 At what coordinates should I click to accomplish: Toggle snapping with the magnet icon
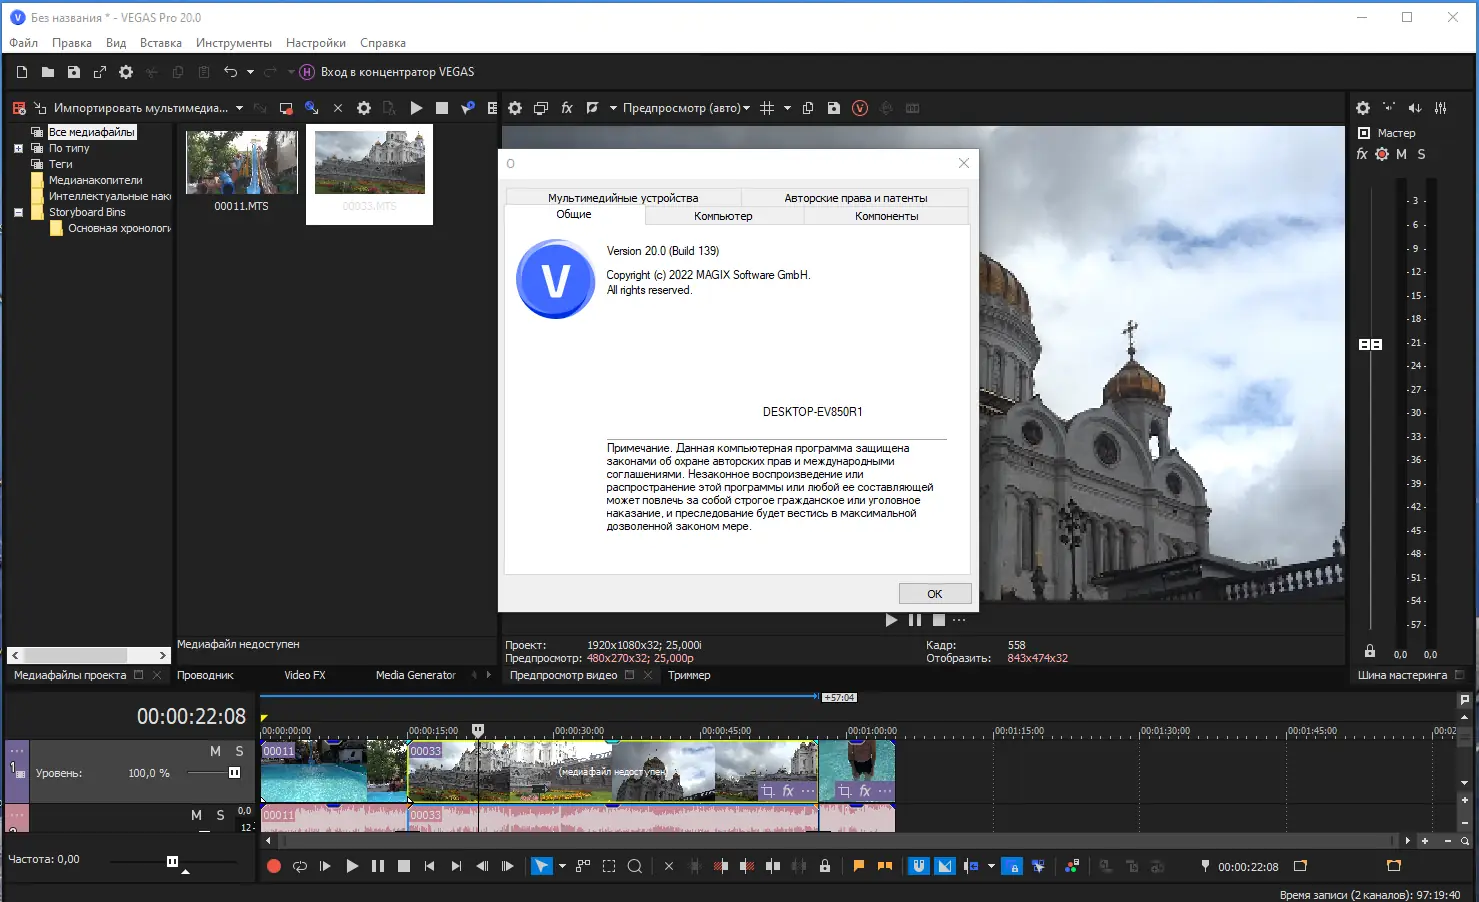pyautogui.click(x=918, y=866)
